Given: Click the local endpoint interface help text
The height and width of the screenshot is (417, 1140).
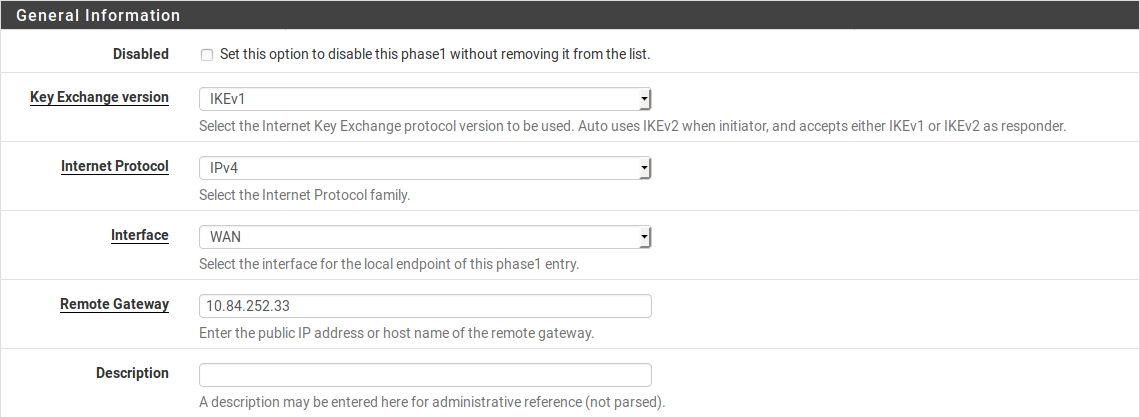Looking at the screenshot, I should (389, 265).
